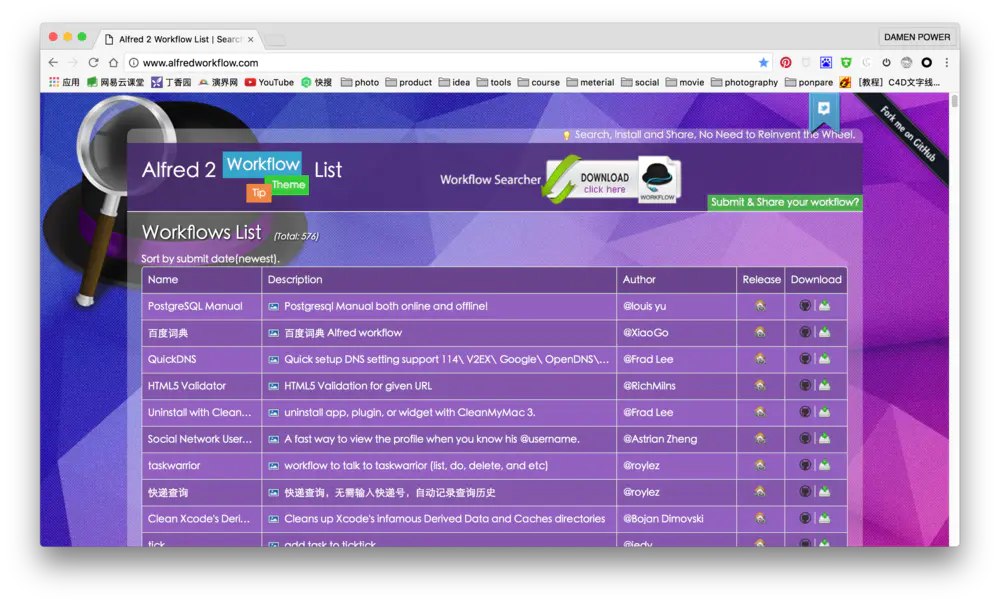Viewport: 1000px width, 604px height.
Task: Switch to the Tip section tab
Action: (258, 193)
